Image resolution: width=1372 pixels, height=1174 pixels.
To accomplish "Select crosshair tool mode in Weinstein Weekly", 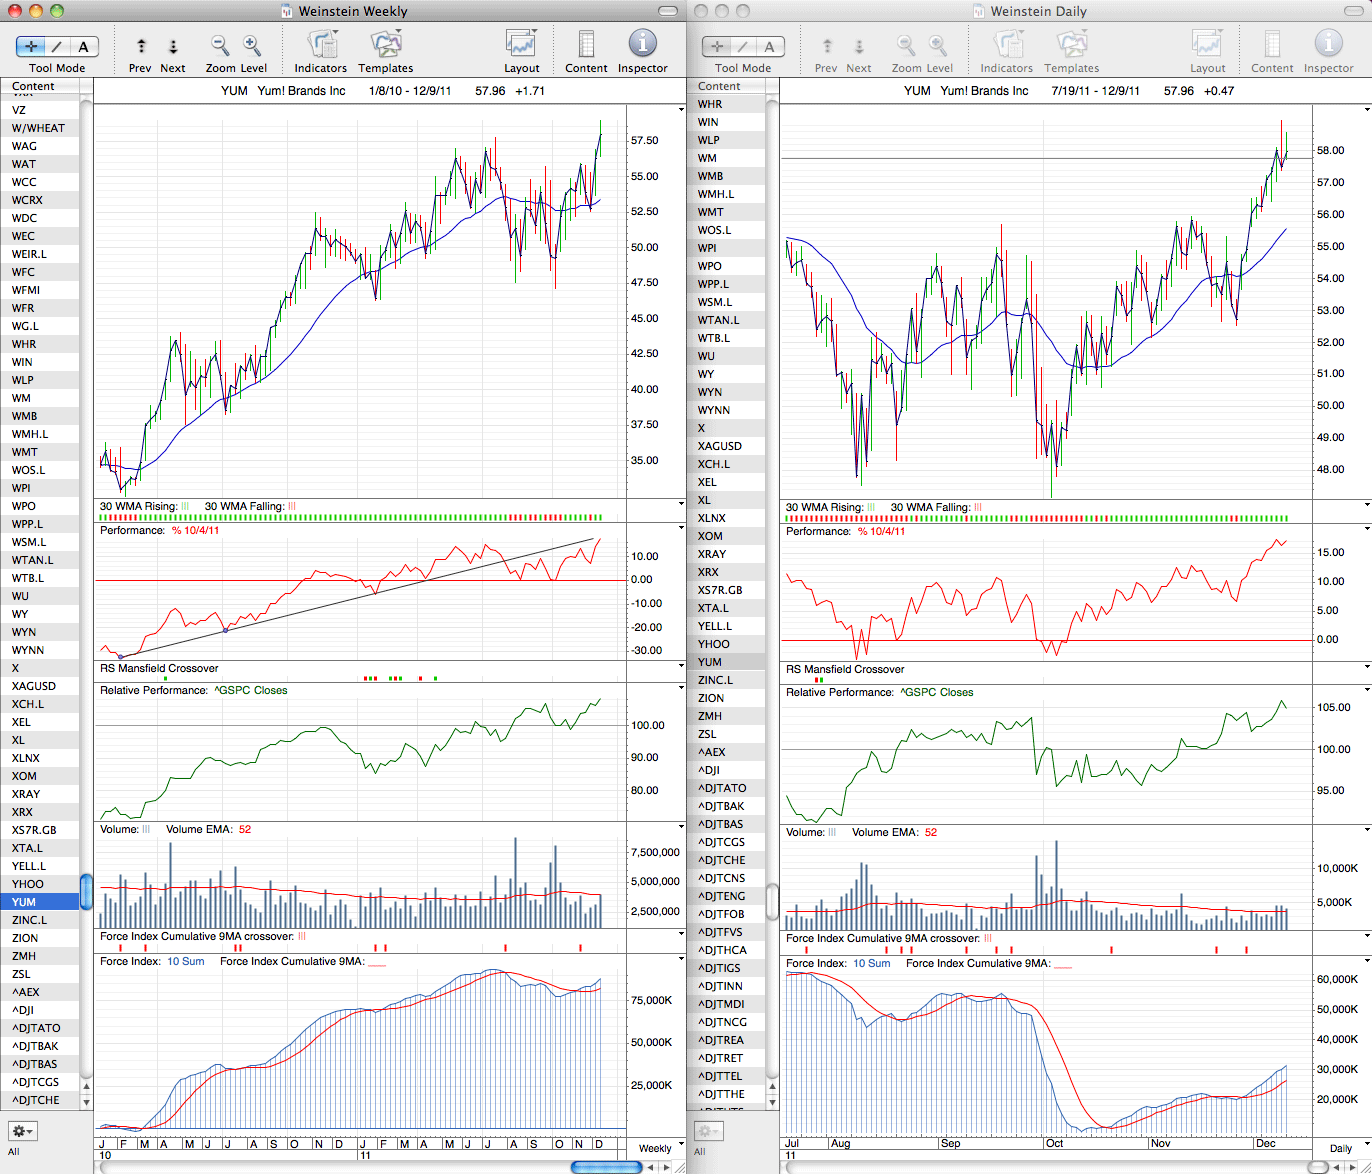I will (x=31, y=46).
